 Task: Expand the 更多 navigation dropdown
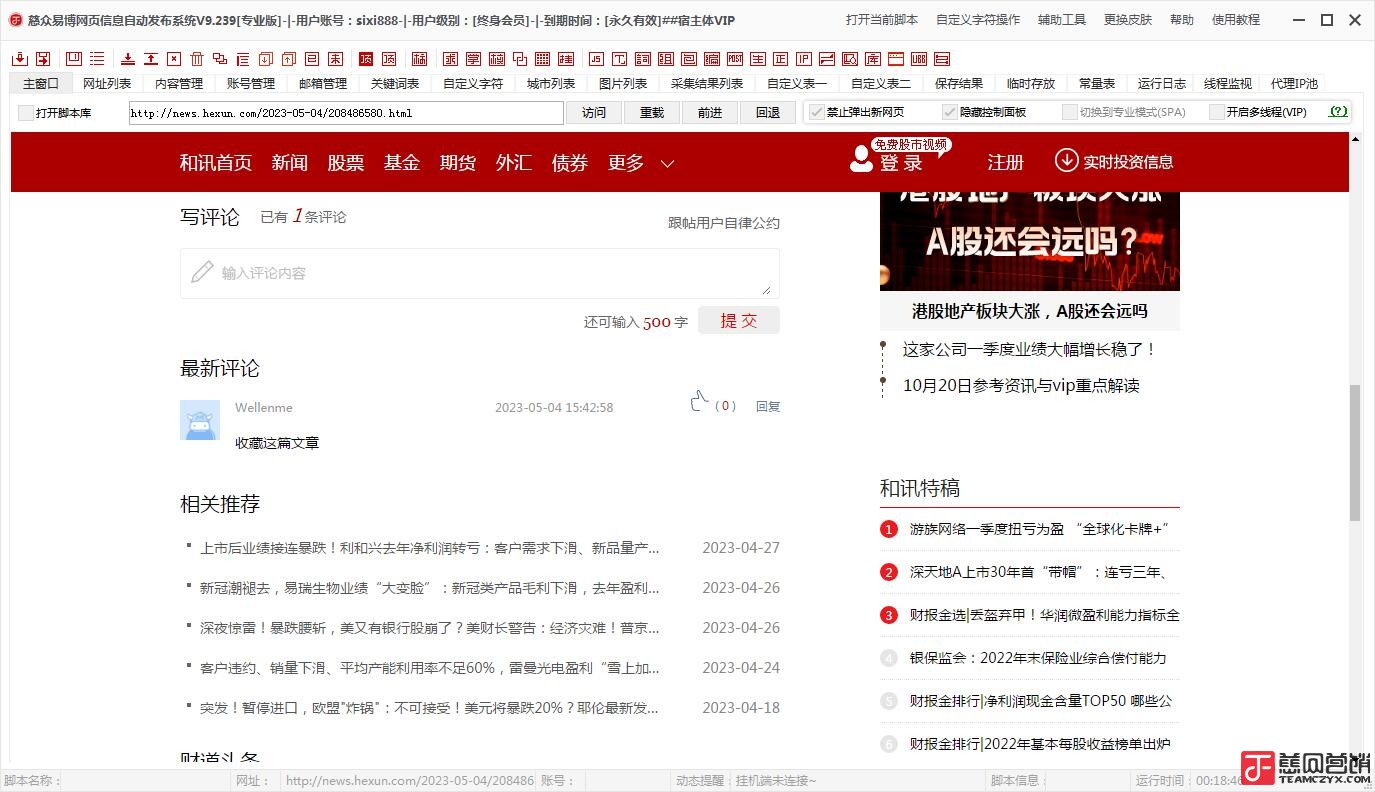(x=641, y=162)
